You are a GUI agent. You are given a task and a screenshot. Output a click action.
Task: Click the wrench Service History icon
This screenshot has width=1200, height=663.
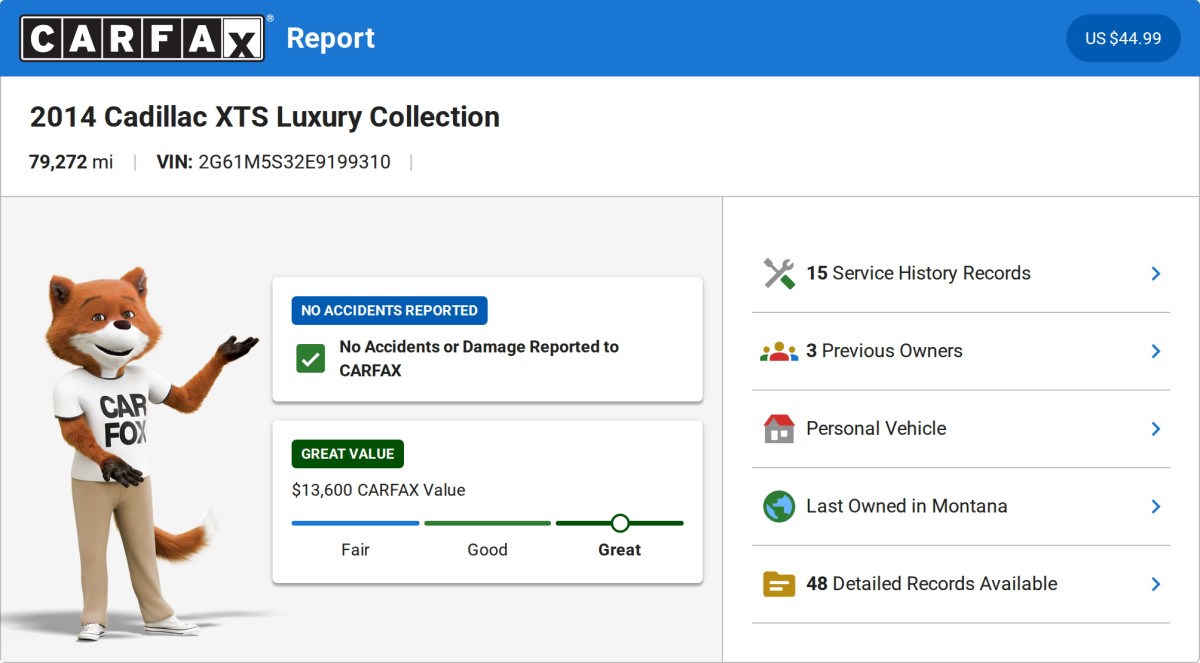click(x=779, y=273)
